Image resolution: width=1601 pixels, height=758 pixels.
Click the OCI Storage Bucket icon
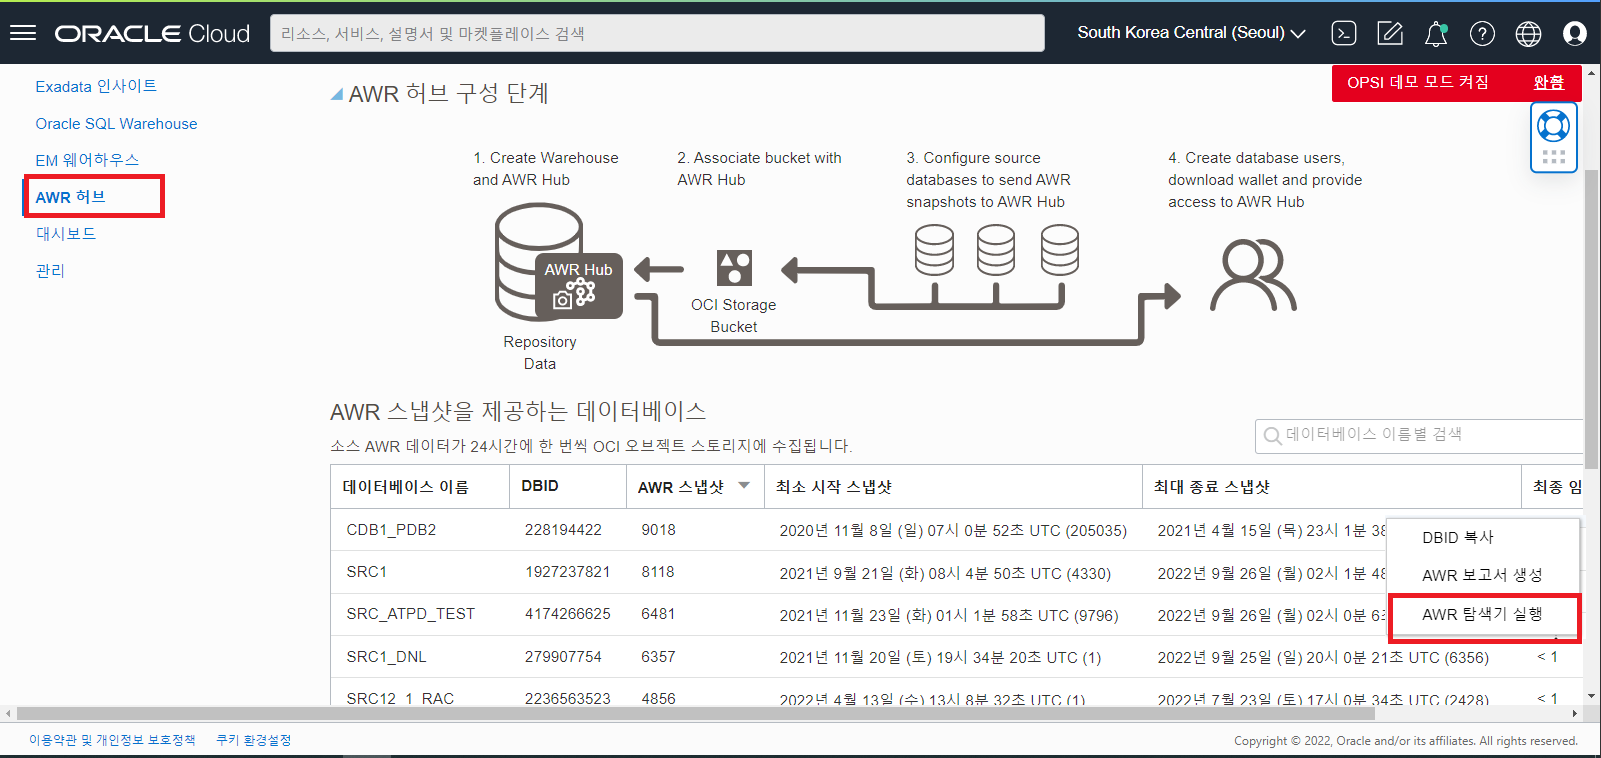tap(734, 268)
